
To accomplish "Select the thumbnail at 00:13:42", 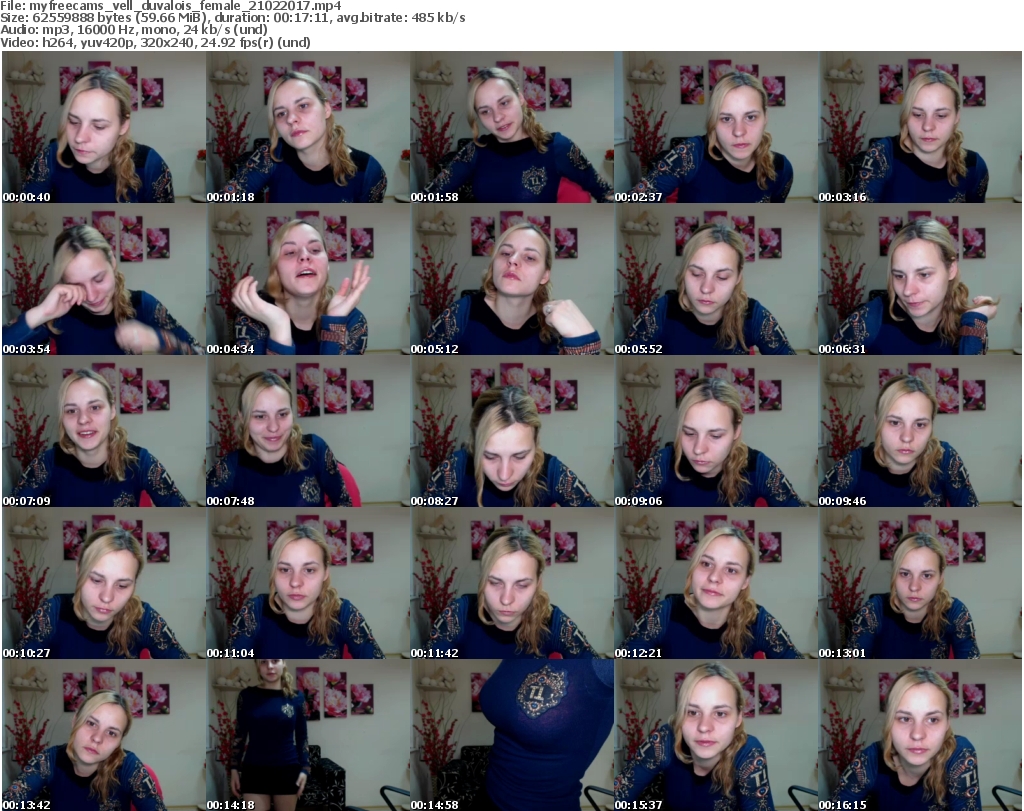I will point(104,735).
